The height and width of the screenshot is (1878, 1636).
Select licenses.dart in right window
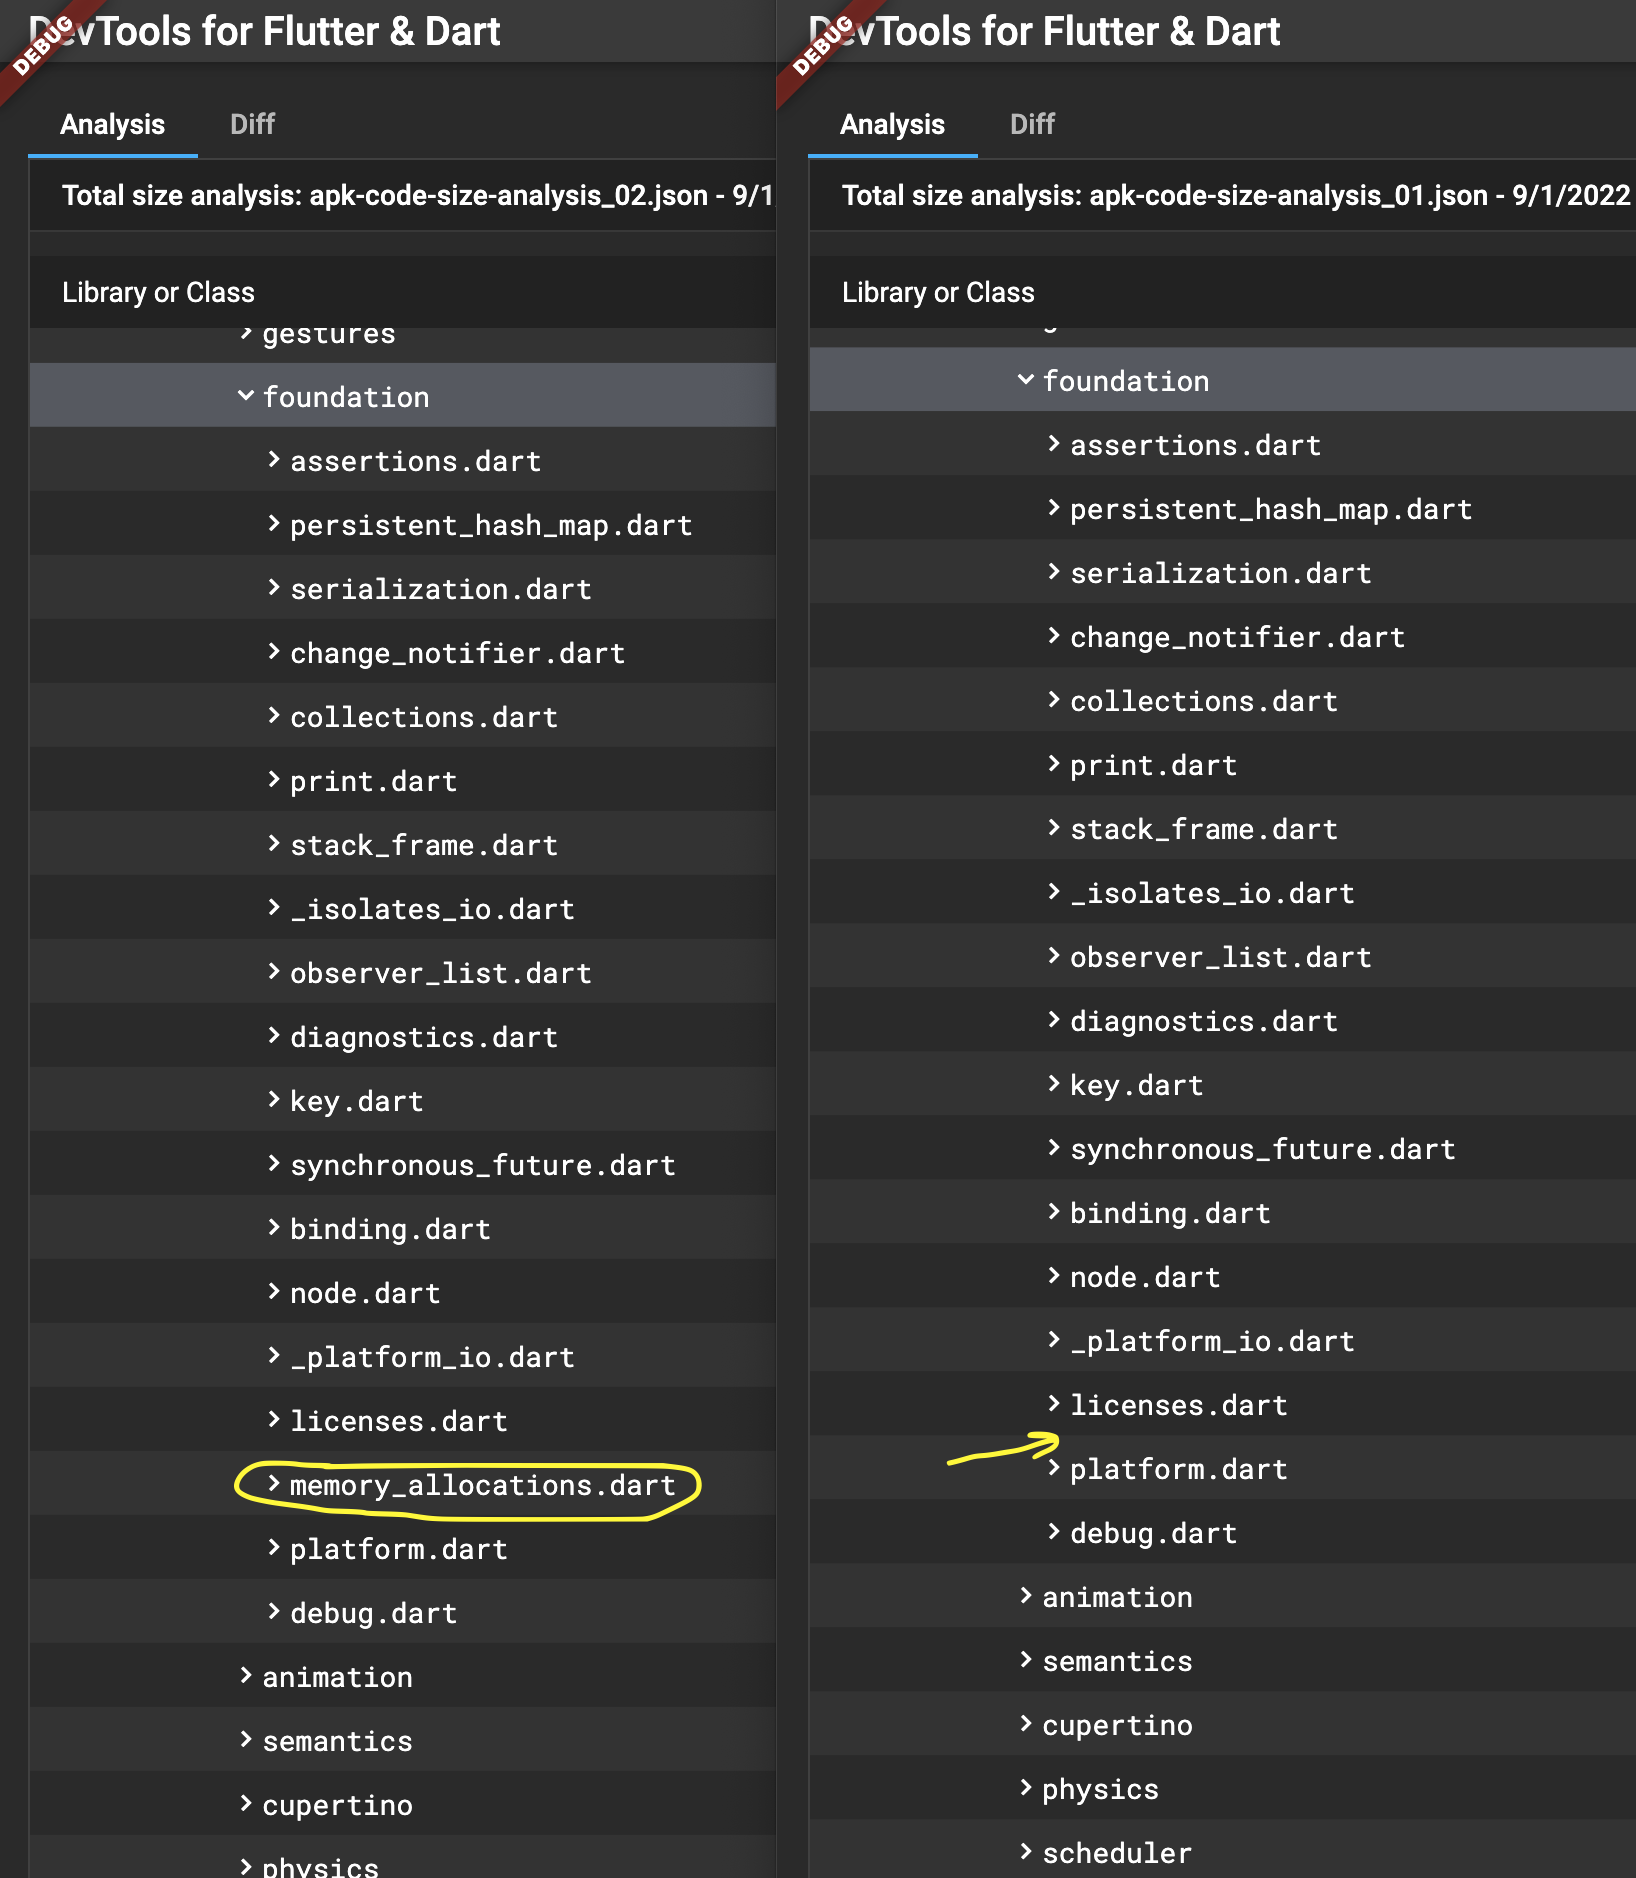click(1179, 1405)
